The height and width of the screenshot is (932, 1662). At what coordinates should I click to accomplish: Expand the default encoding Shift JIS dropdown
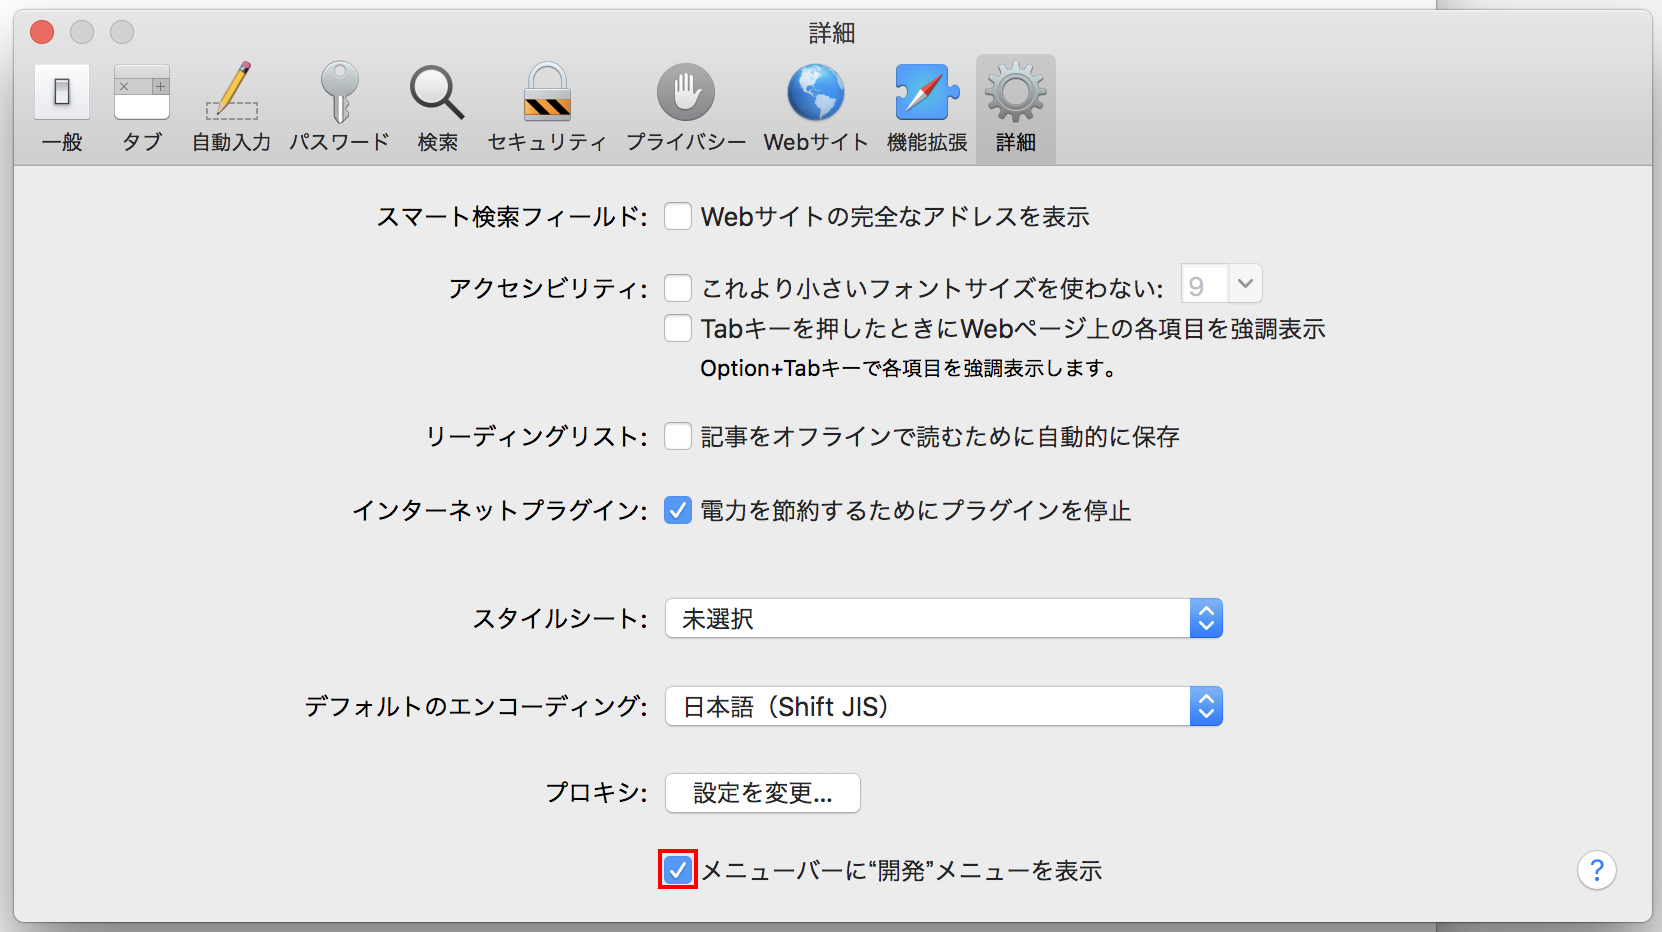(943, 707)
